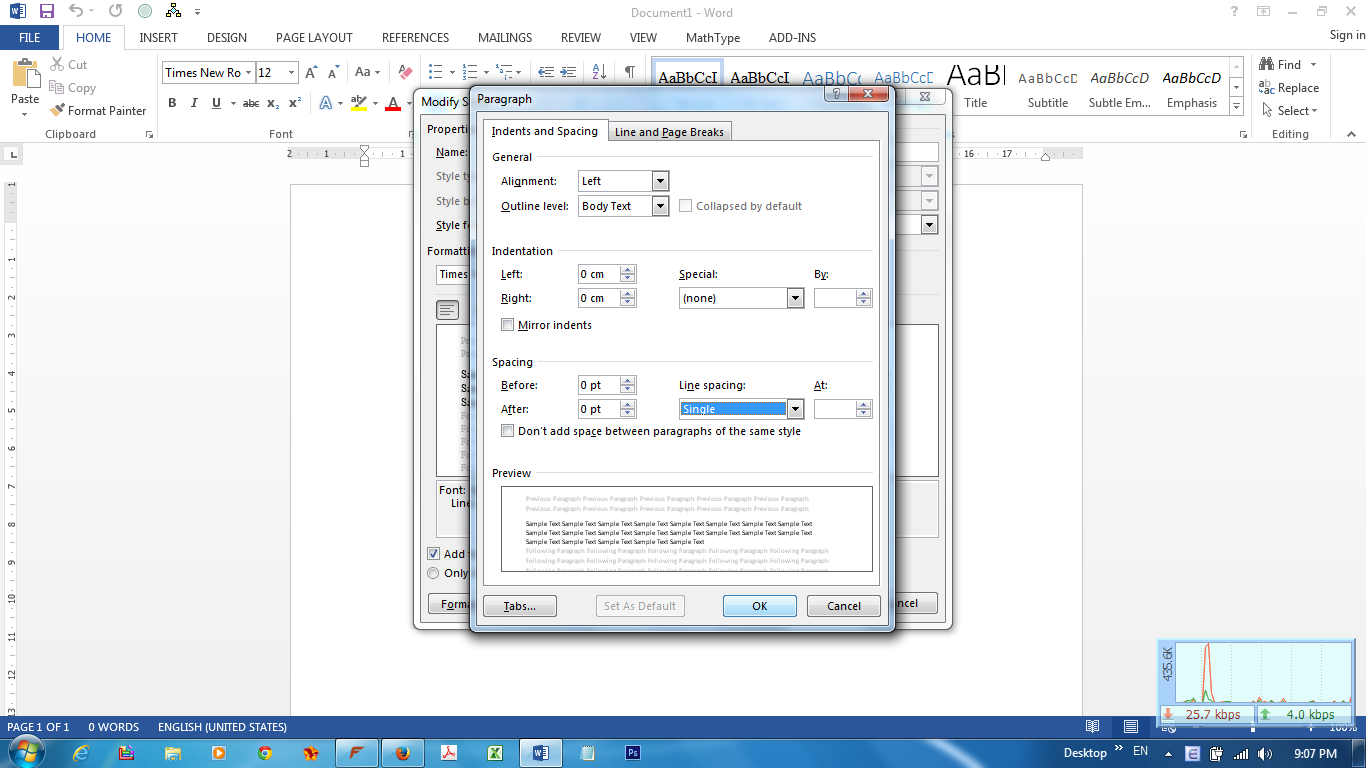
Task: Click the text highlight color button
Action: [x=358, y=103]
